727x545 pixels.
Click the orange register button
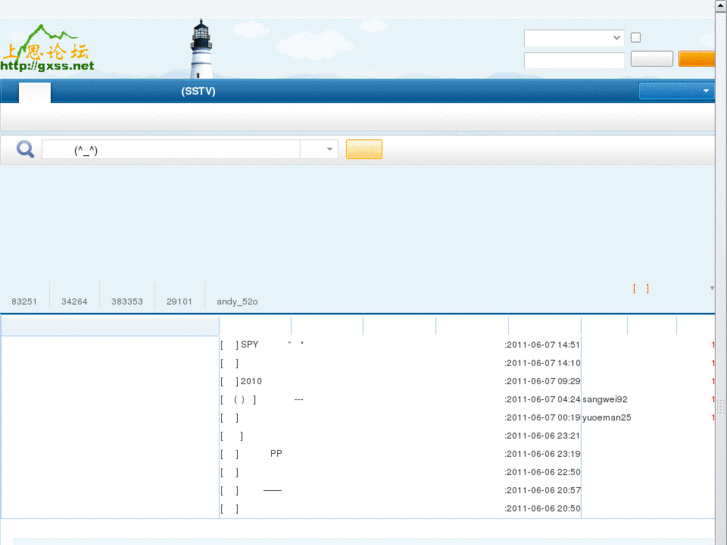click(696, 59)
